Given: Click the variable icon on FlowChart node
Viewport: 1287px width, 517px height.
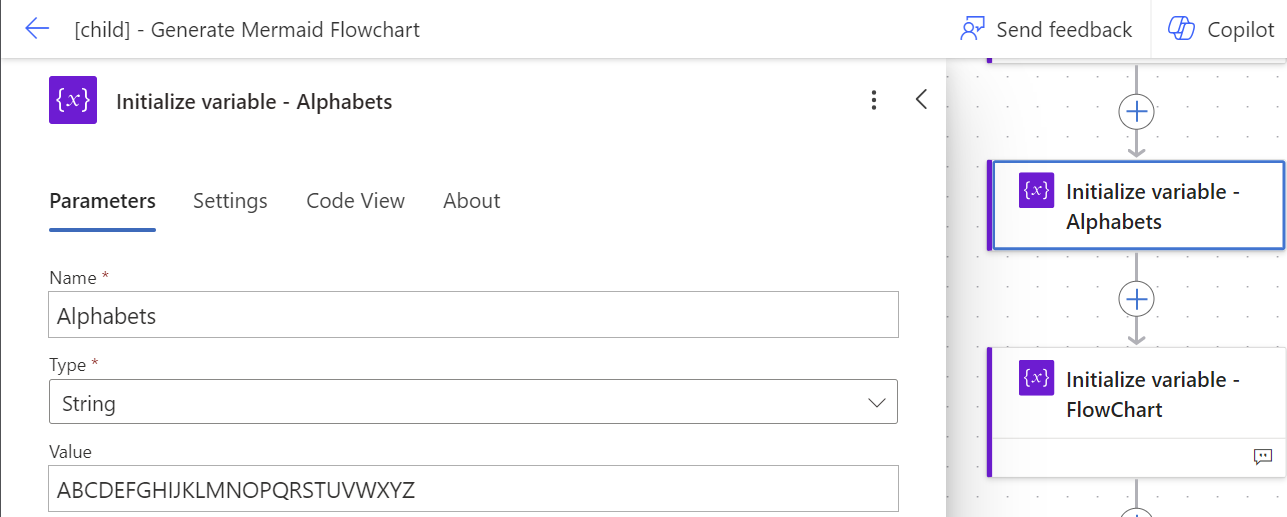Looking at the screenshot, I should (1037, 378).
